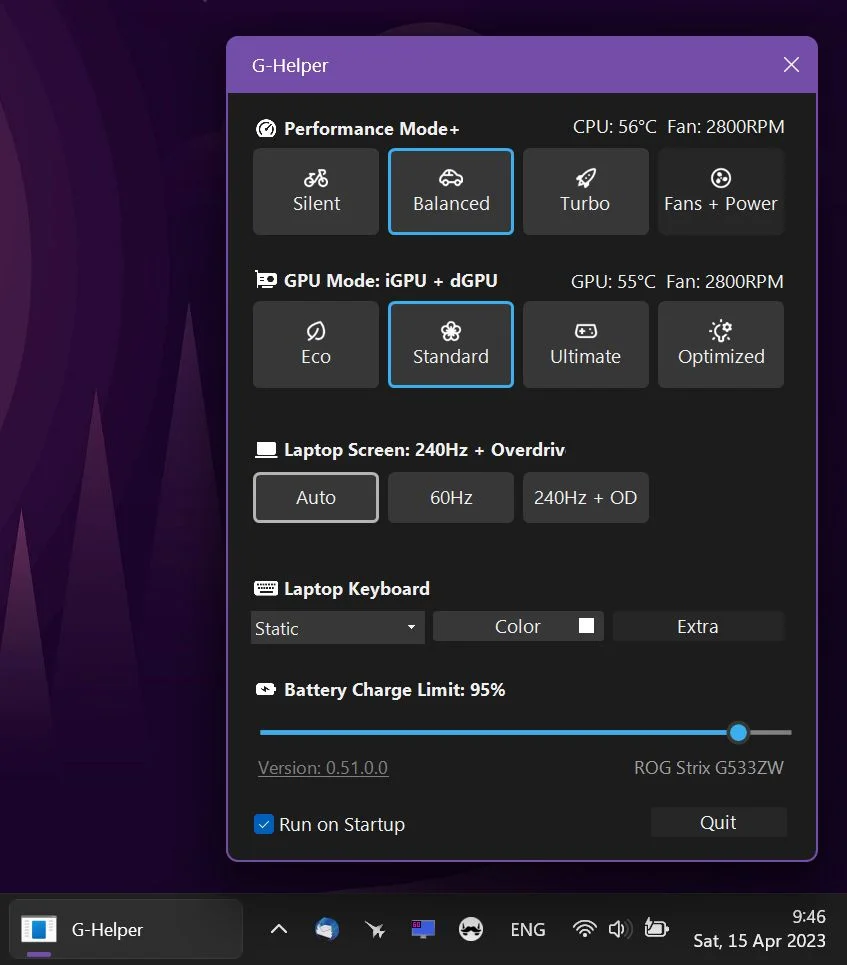Show hidden system tray icons chevron
Screen dimensions: 847x965
(279, 929)
